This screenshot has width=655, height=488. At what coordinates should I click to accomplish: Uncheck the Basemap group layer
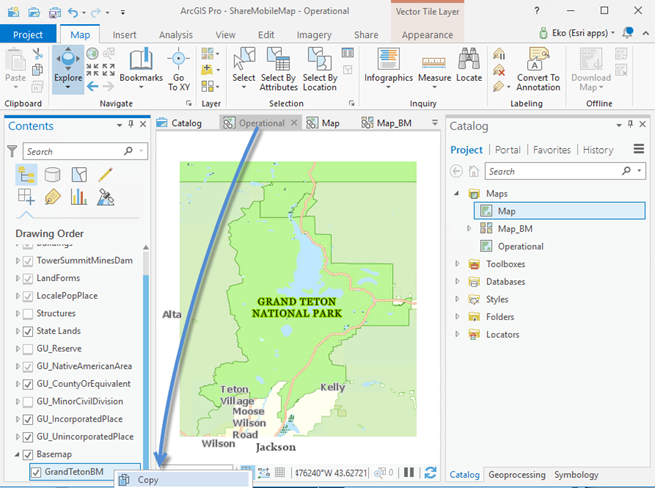coord(28,455)
